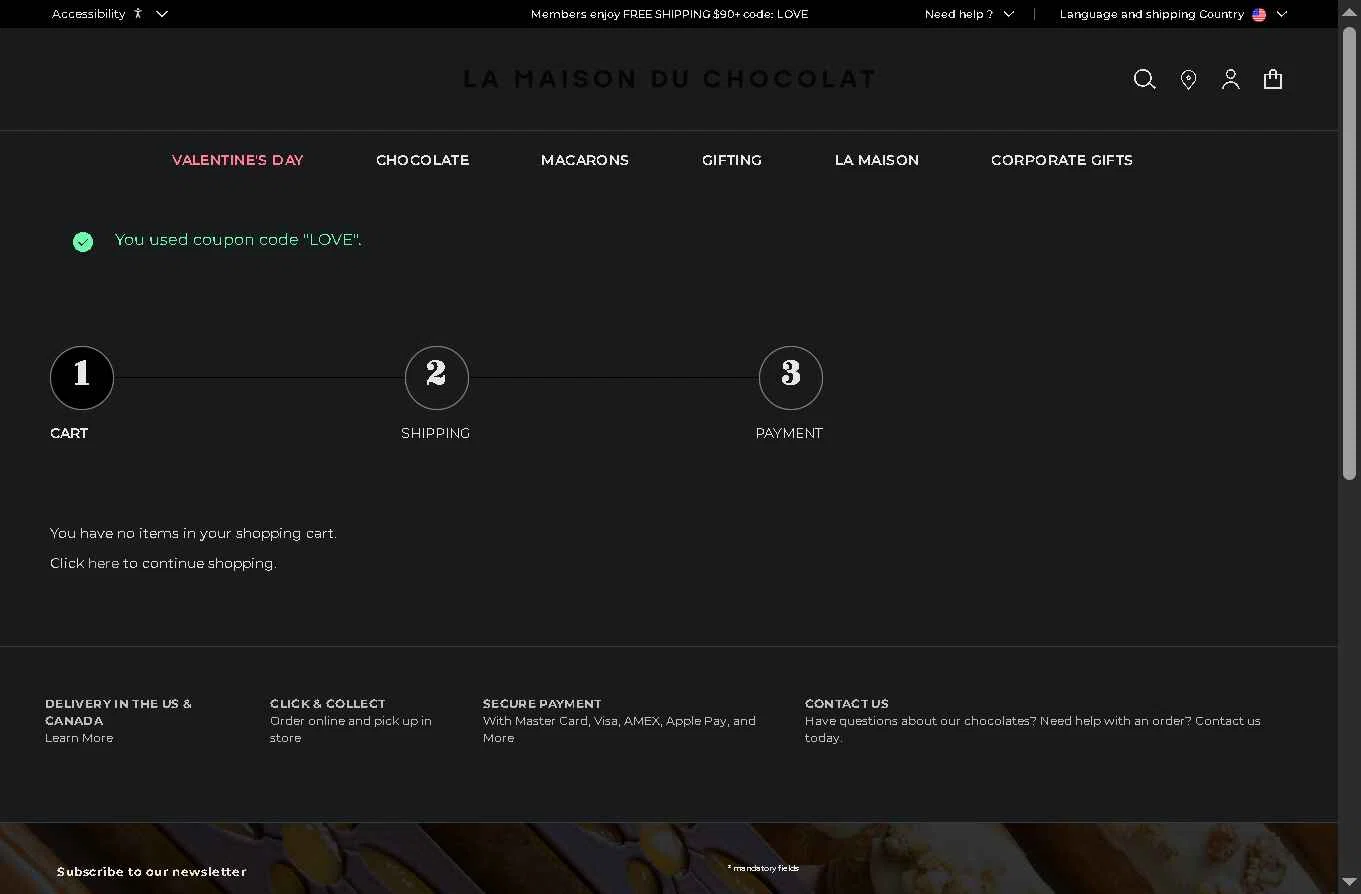Open the Gifting menu
This screenshot has width=1361, height=894.
click(732, 160)
